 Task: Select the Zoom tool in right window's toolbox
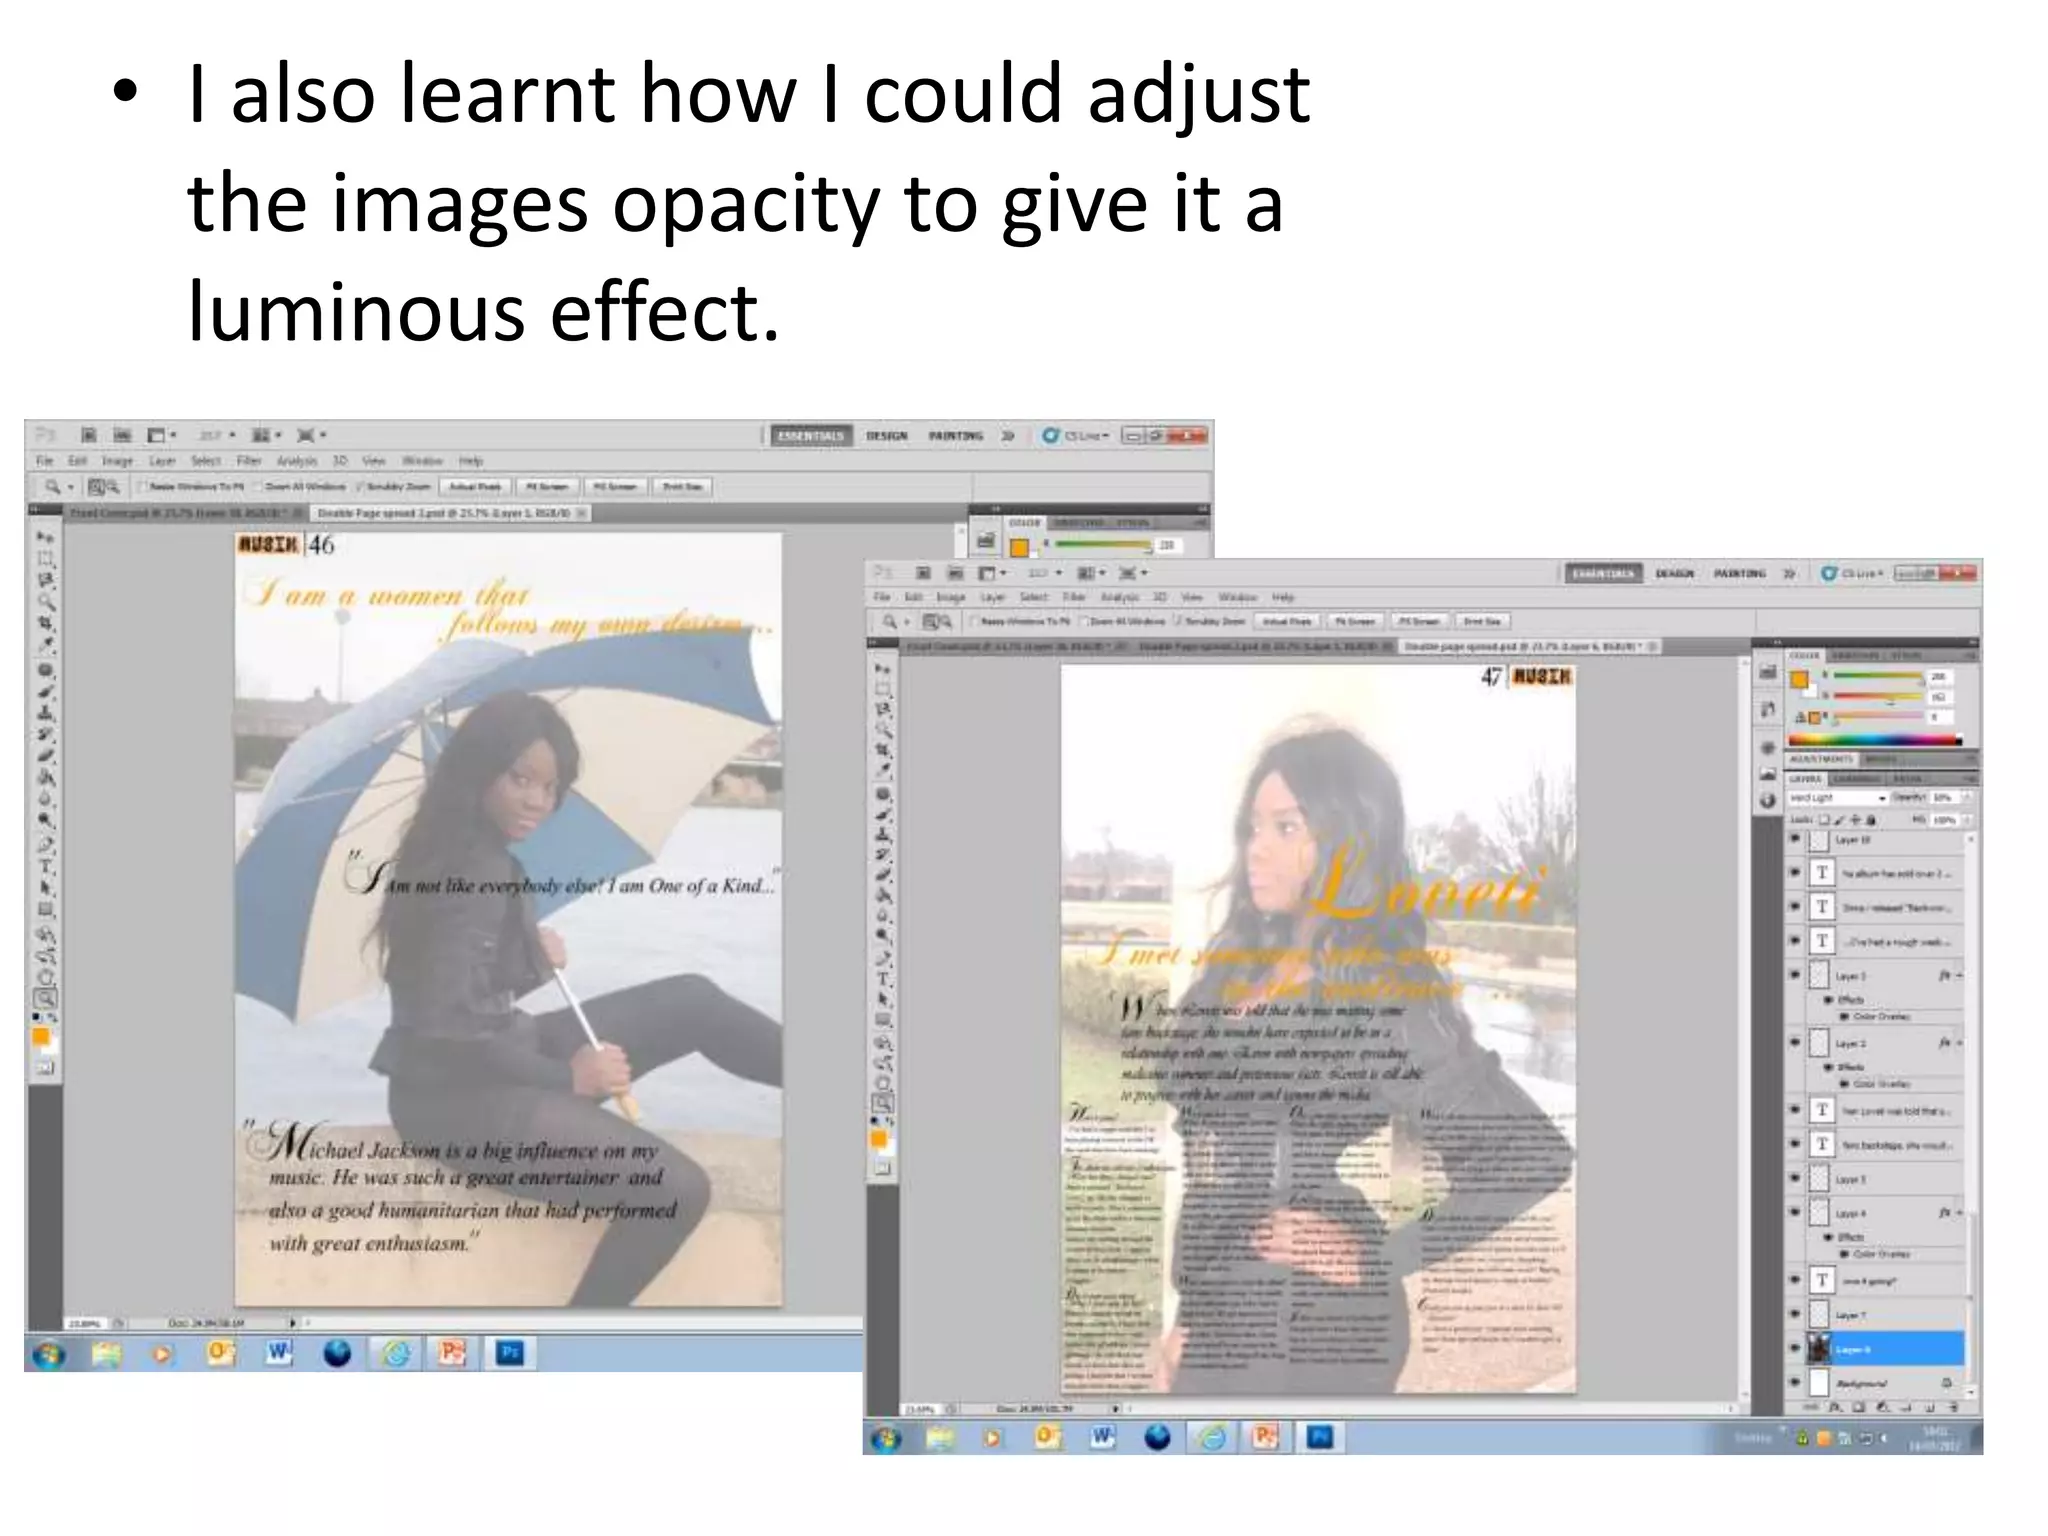tap(883, 1104)
